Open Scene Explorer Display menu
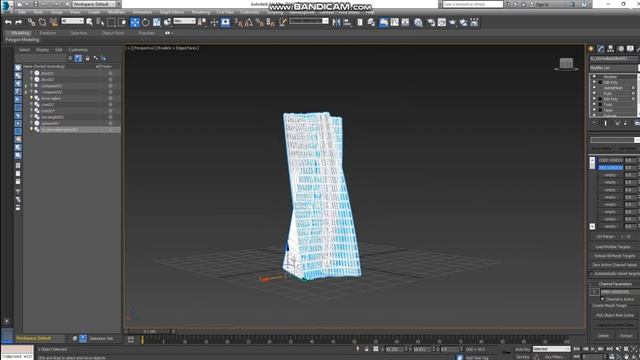The image size is (640, 360). (42, 50)
